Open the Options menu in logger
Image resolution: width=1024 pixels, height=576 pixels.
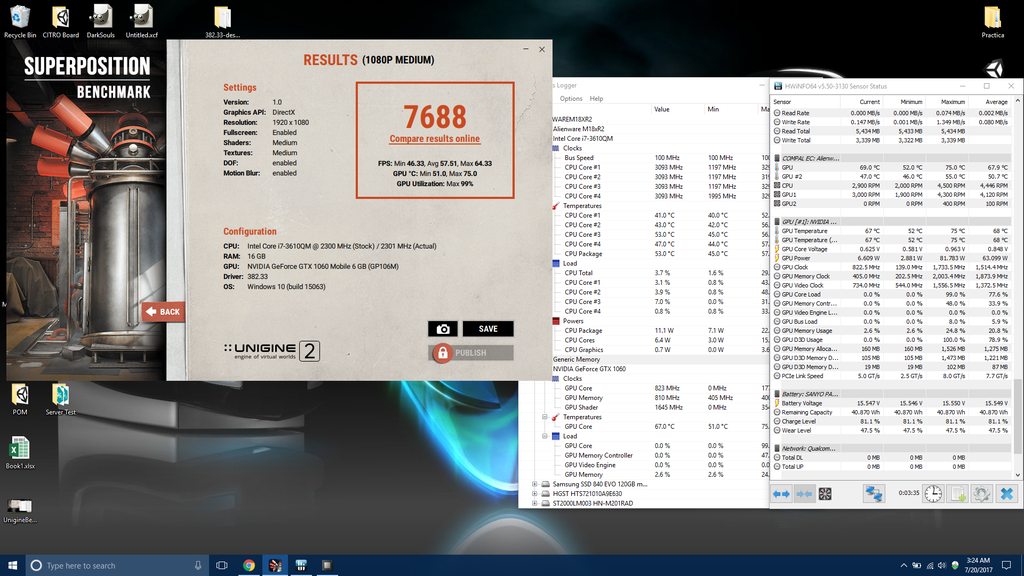(x=570, y=99)
